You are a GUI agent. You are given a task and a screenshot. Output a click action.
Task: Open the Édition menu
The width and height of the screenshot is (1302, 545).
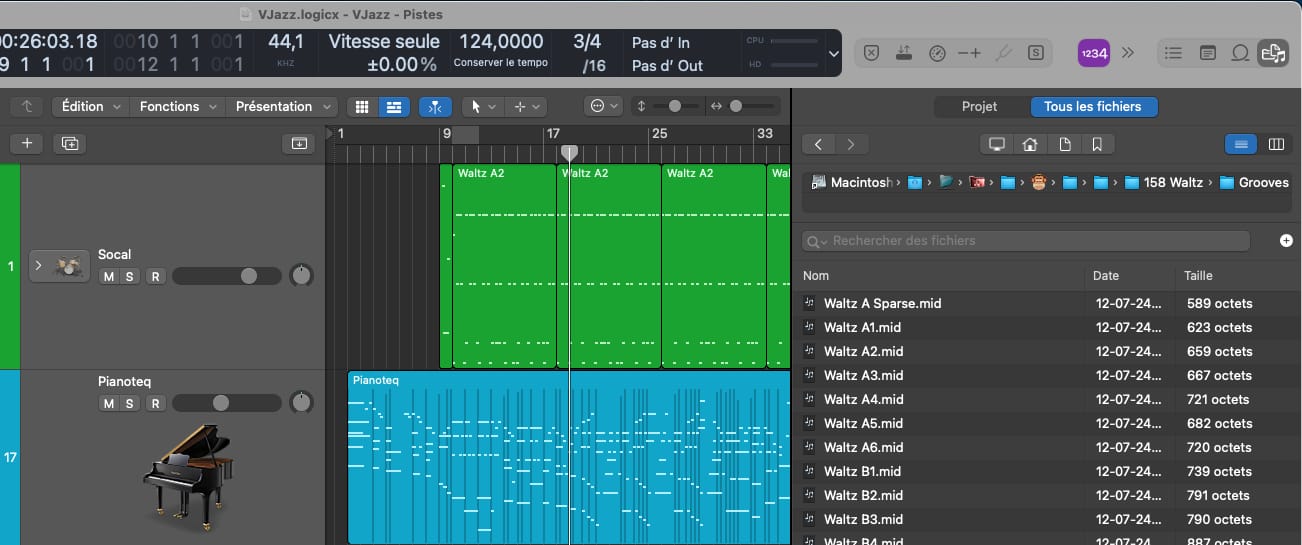pyautogui.click(x=91, y=106)
